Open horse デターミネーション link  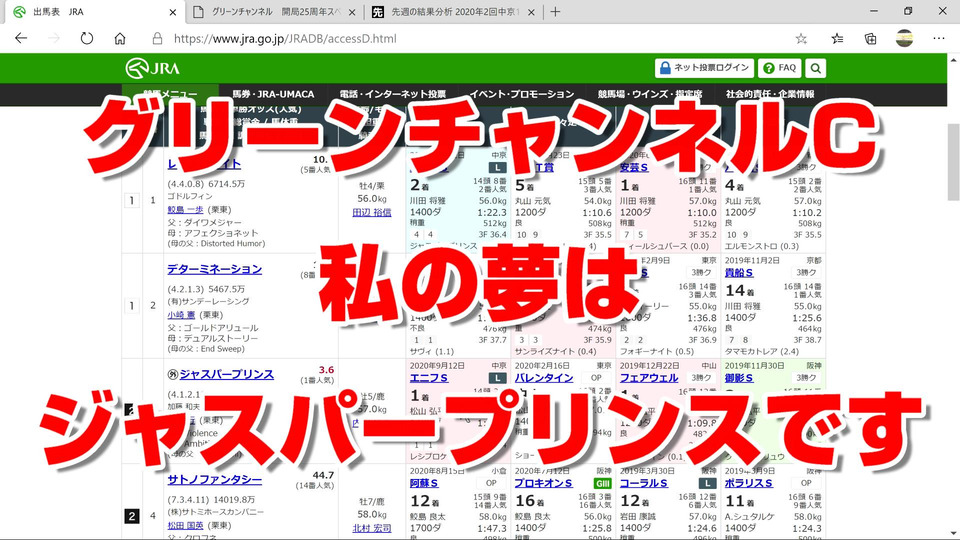click(214, 269)
